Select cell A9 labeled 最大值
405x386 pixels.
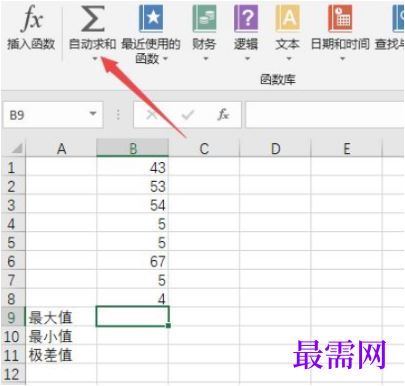click(61, 317)
